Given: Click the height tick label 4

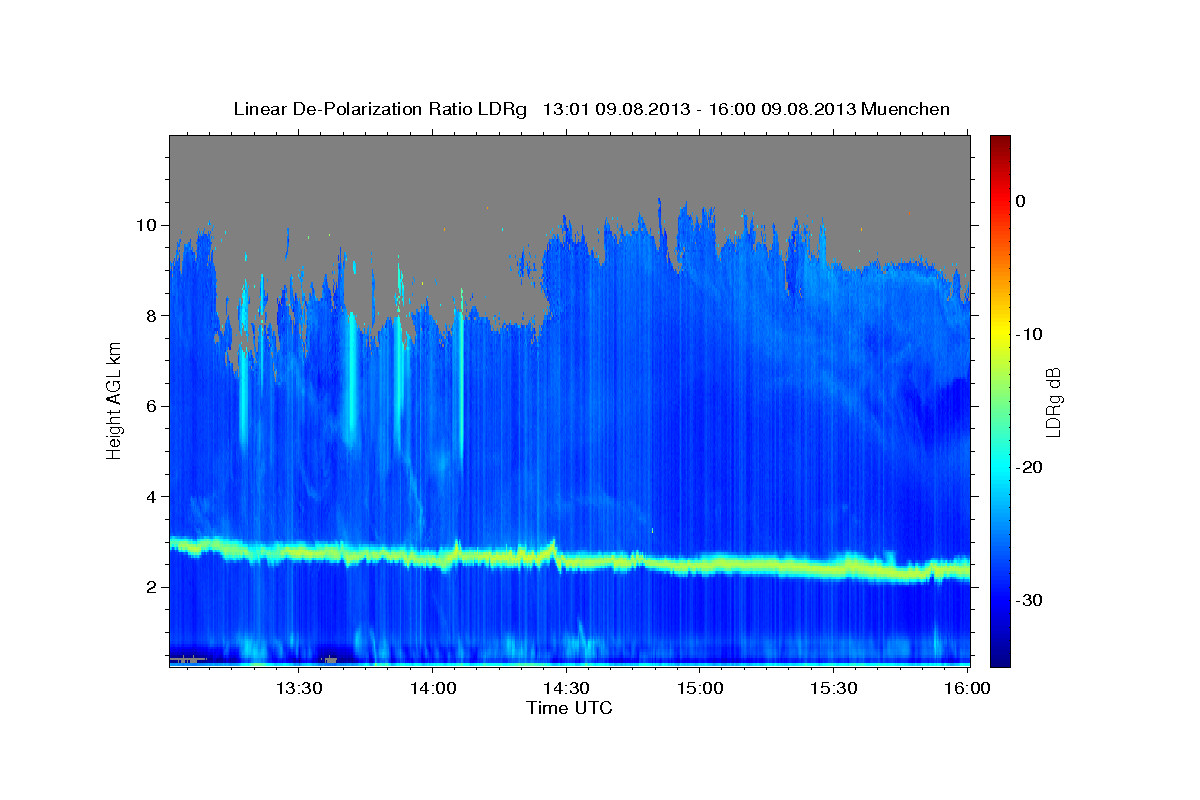Looking at the screenshot, I should [x=152, y=497].
